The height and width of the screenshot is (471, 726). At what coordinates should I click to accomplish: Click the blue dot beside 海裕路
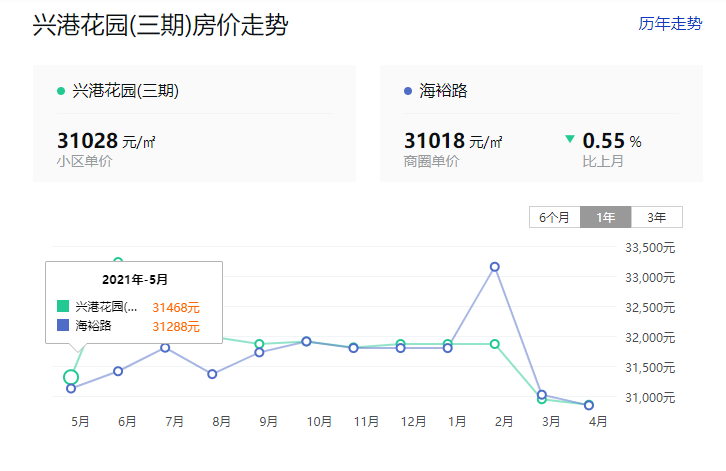click(x=408, y=91)
